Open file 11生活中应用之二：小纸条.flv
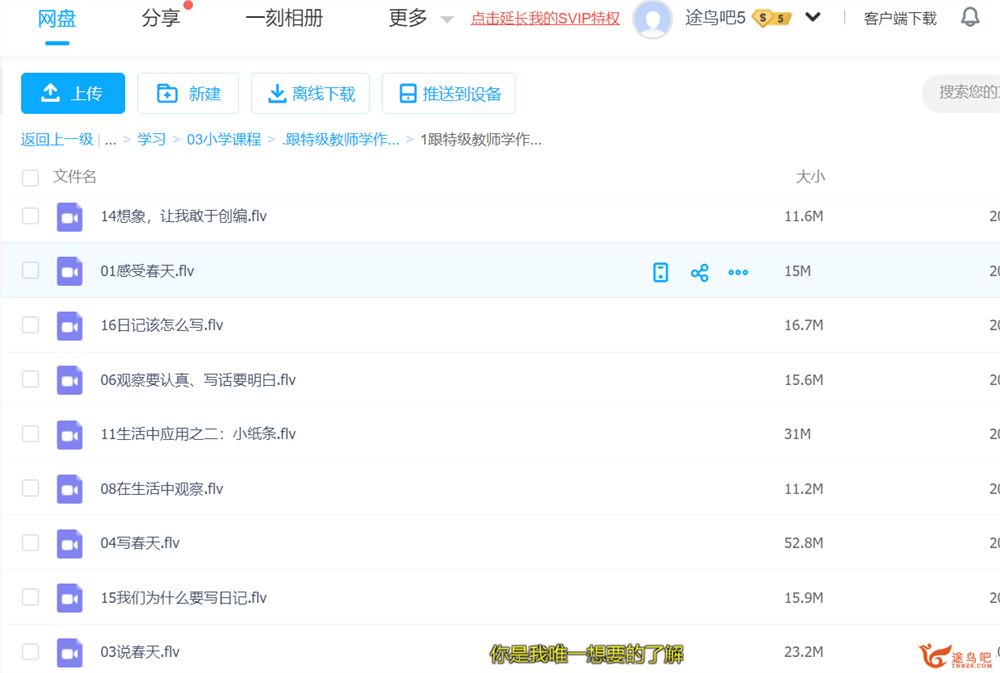The width and height of the screenshot is (1000, 673). pos(198,434)
